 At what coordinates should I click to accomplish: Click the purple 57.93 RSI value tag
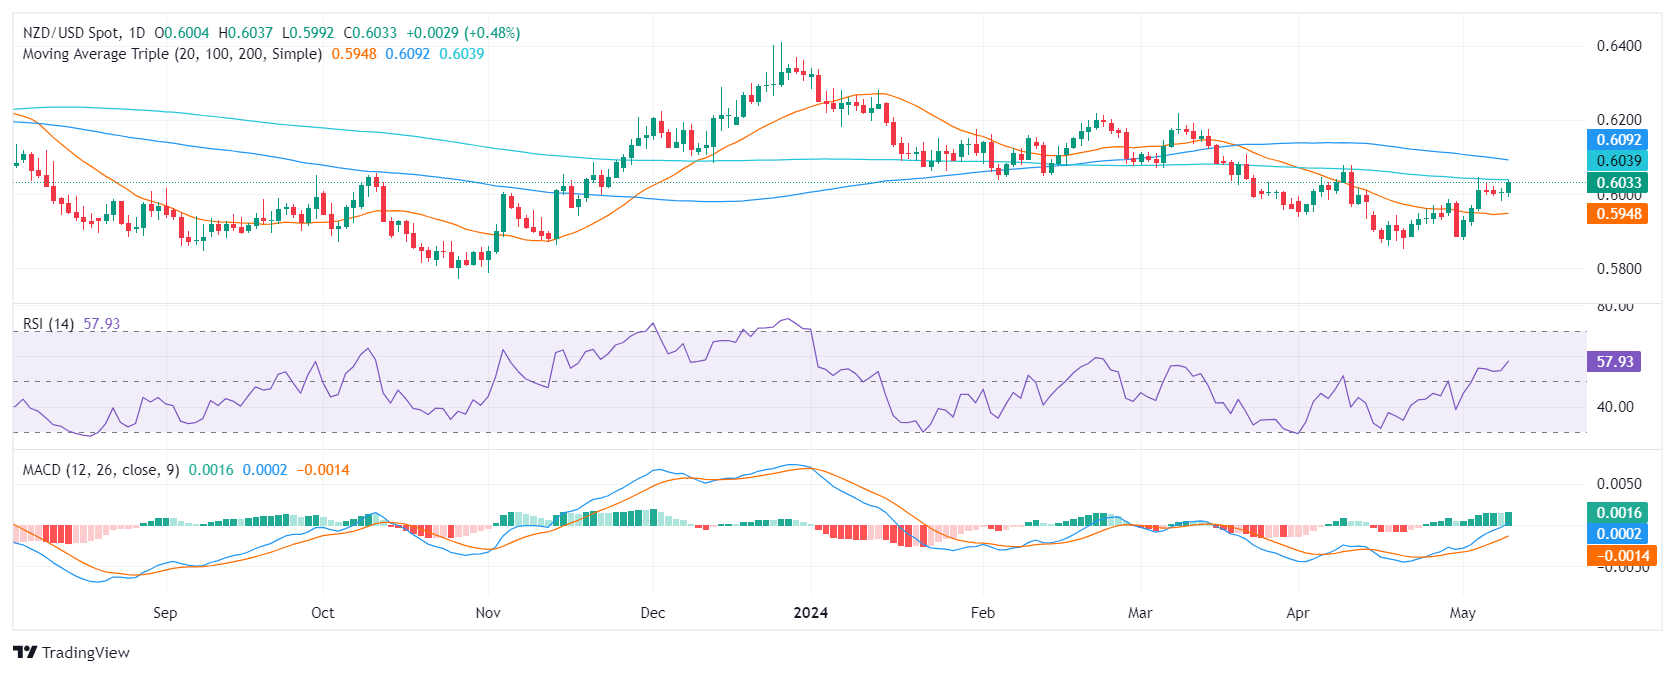click(1614, 362)
